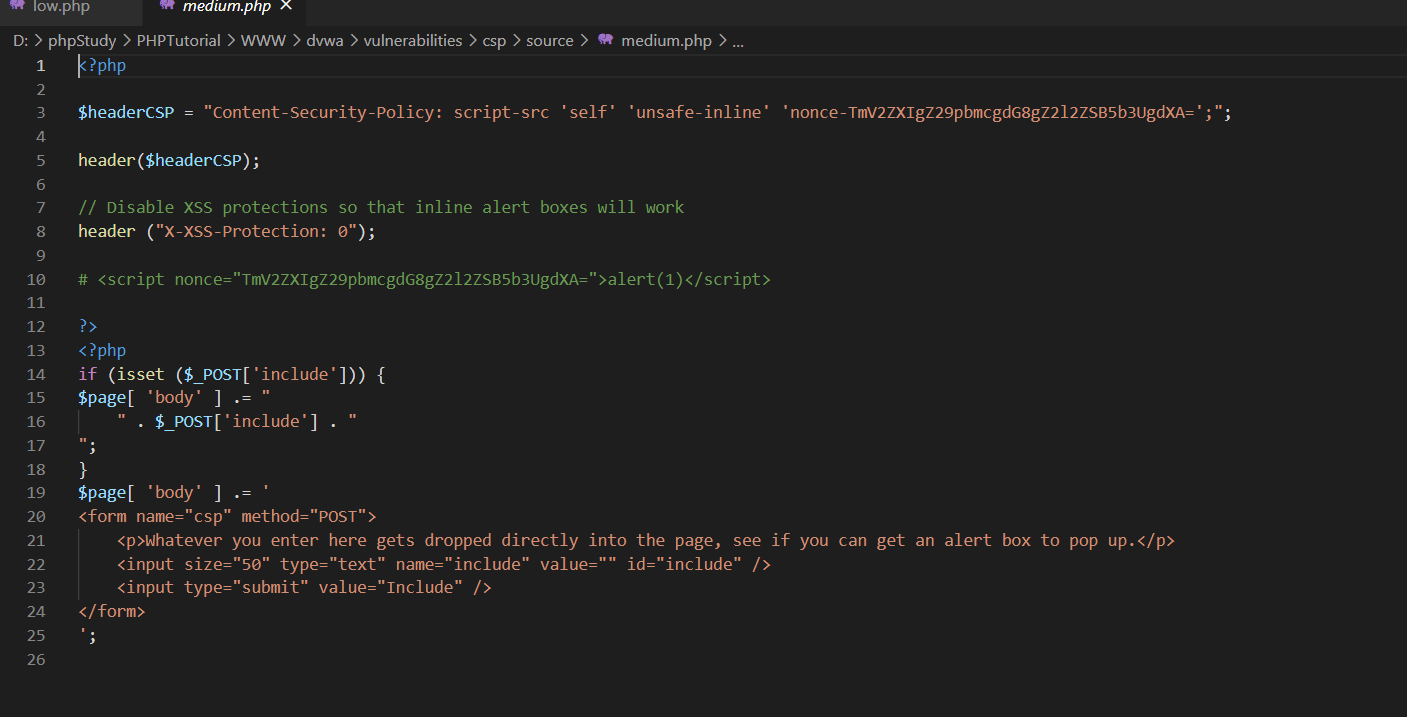Viewport: 1407px width, 717px height.
Task: Click the PHP icon on low.php tab
Action: click(x=17, y=7)
